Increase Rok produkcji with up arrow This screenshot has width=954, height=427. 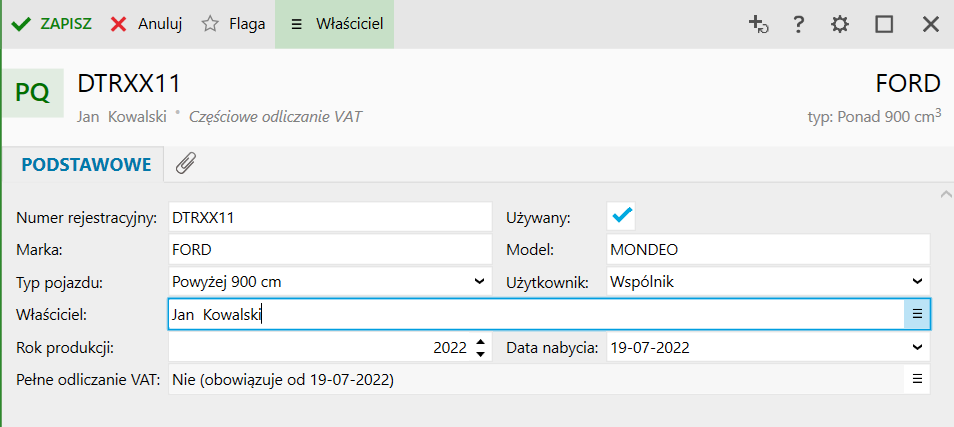[481, 342]
